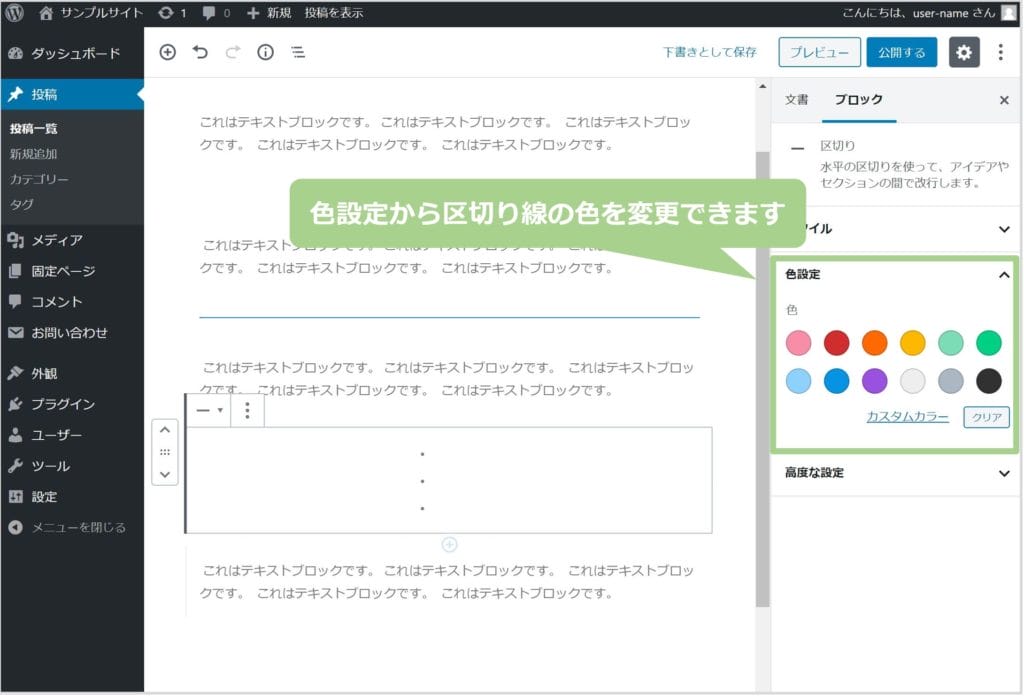Open the three-dot more tools menu
Image resolution: width=1024 pixels, height=696 pixels.
point(1000,53)
